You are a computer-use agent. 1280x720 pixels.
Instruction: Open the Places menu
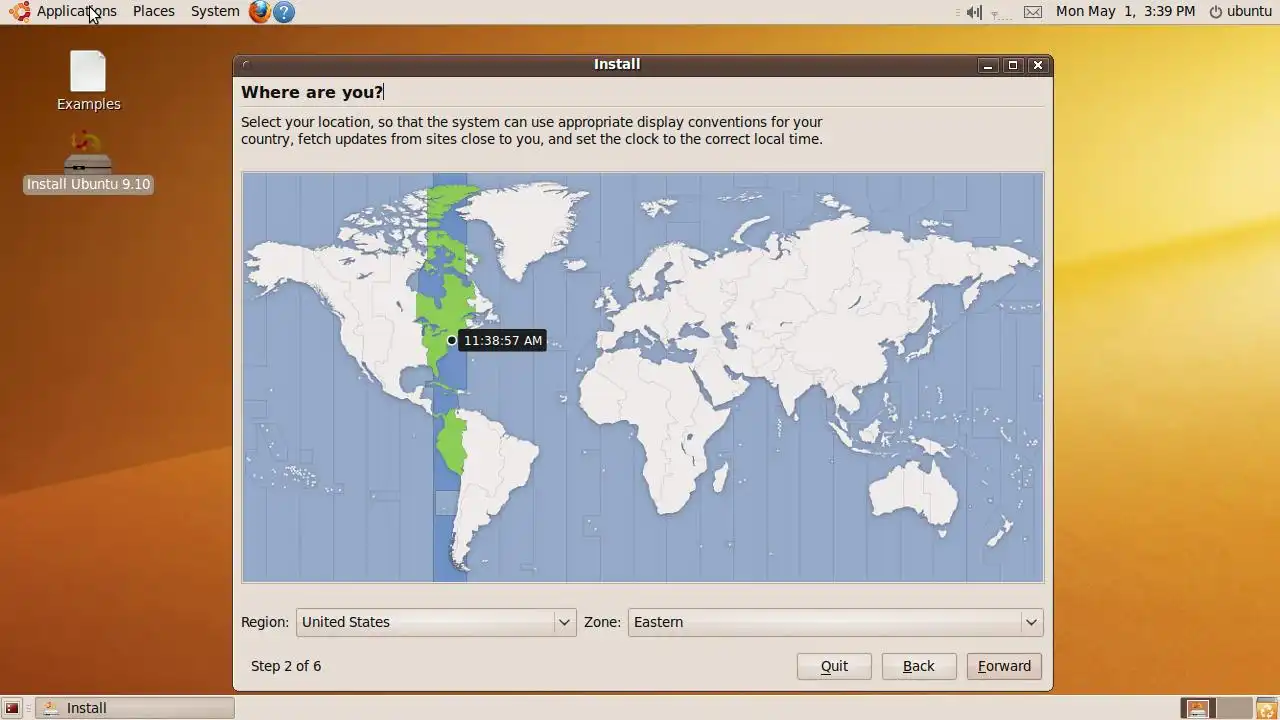click(x=153, y=11)
